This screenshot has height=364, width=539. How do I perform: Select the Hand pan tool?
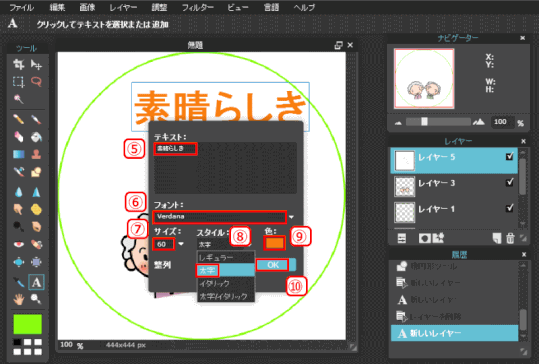(x=19, y=299)
